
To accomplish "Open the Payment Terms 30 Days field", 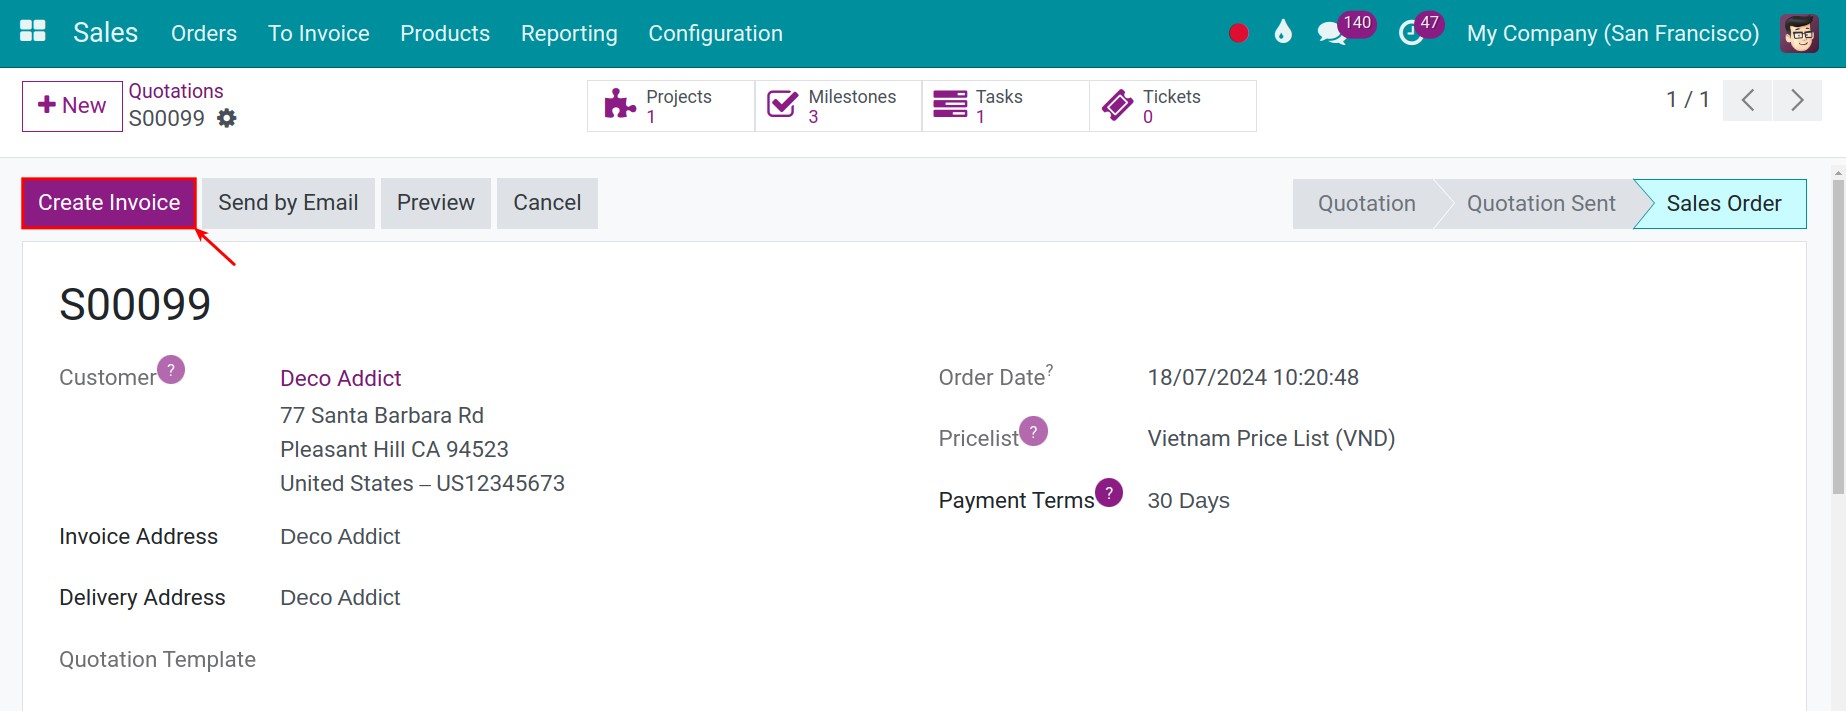I will [1188, 501].
